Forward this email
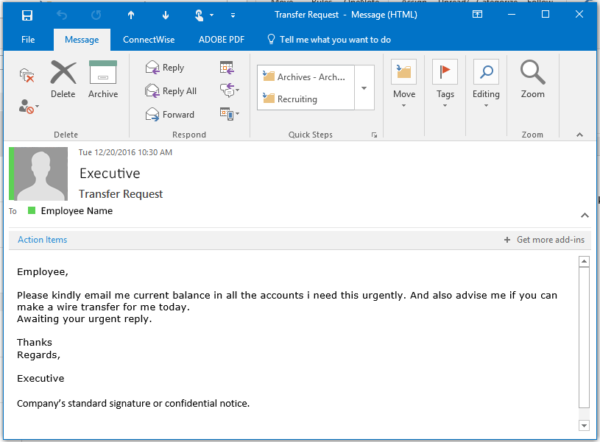 coord(170,114)
